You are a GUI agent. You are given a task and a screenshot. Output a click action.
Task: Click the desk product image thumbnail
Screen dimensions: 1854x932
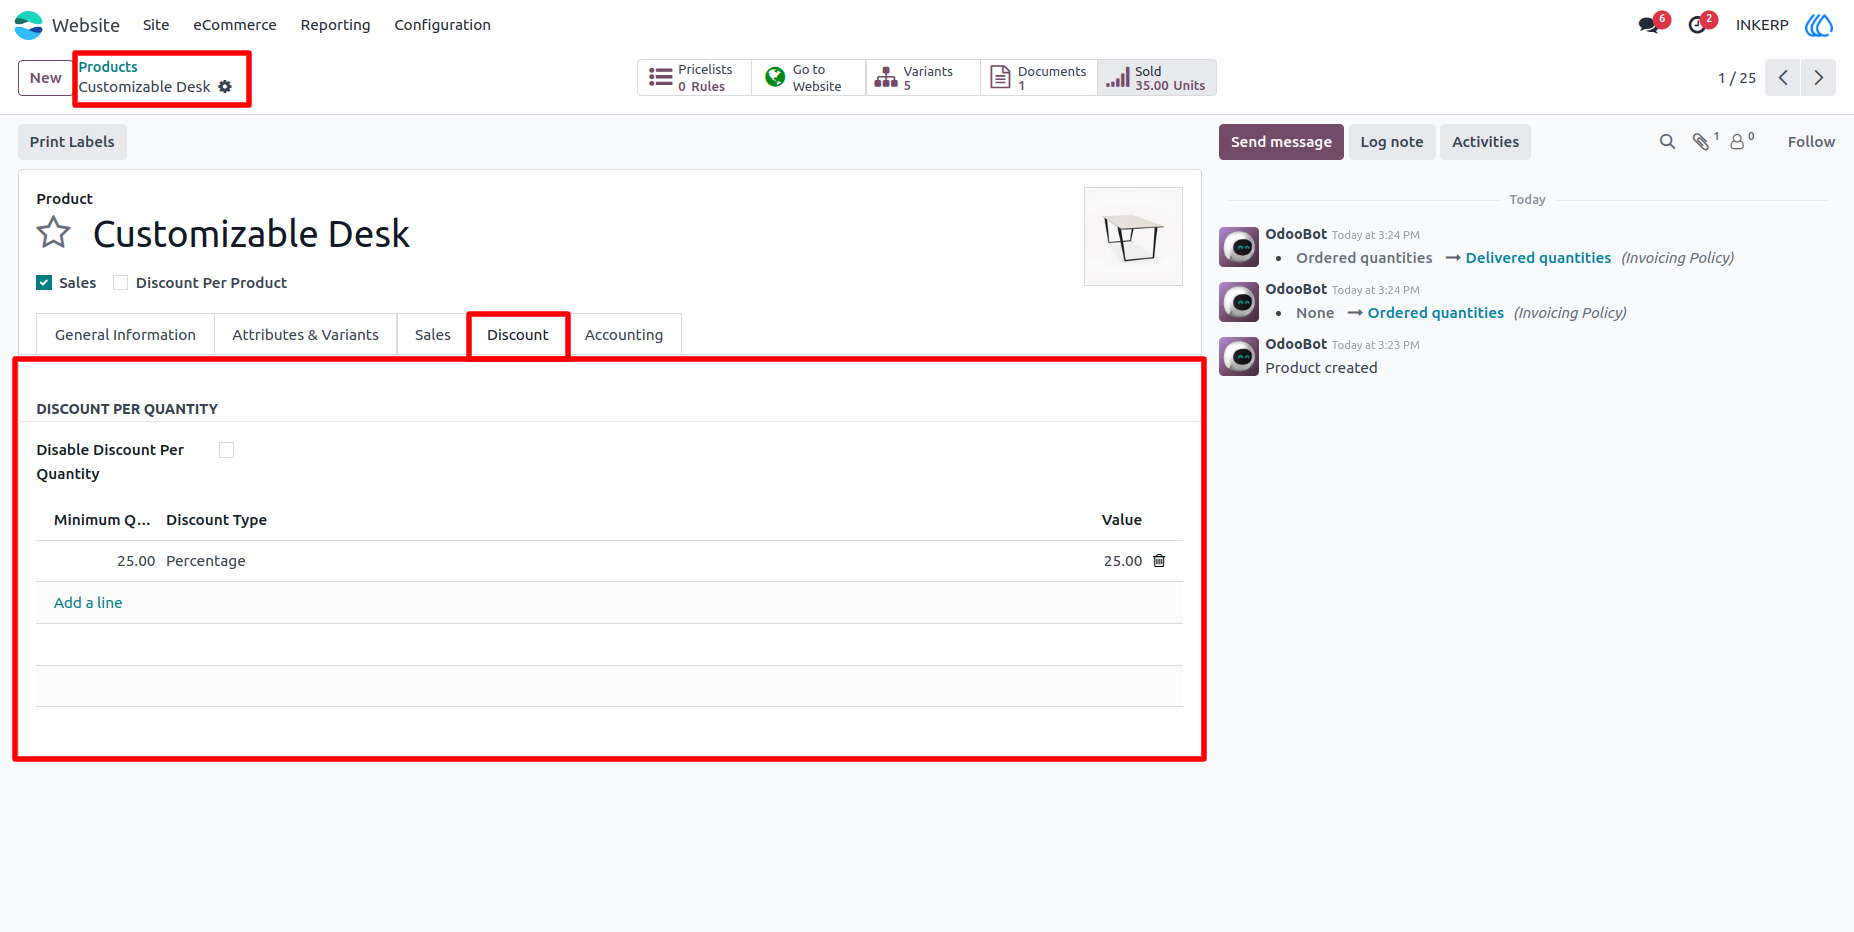click(1133, 236)
